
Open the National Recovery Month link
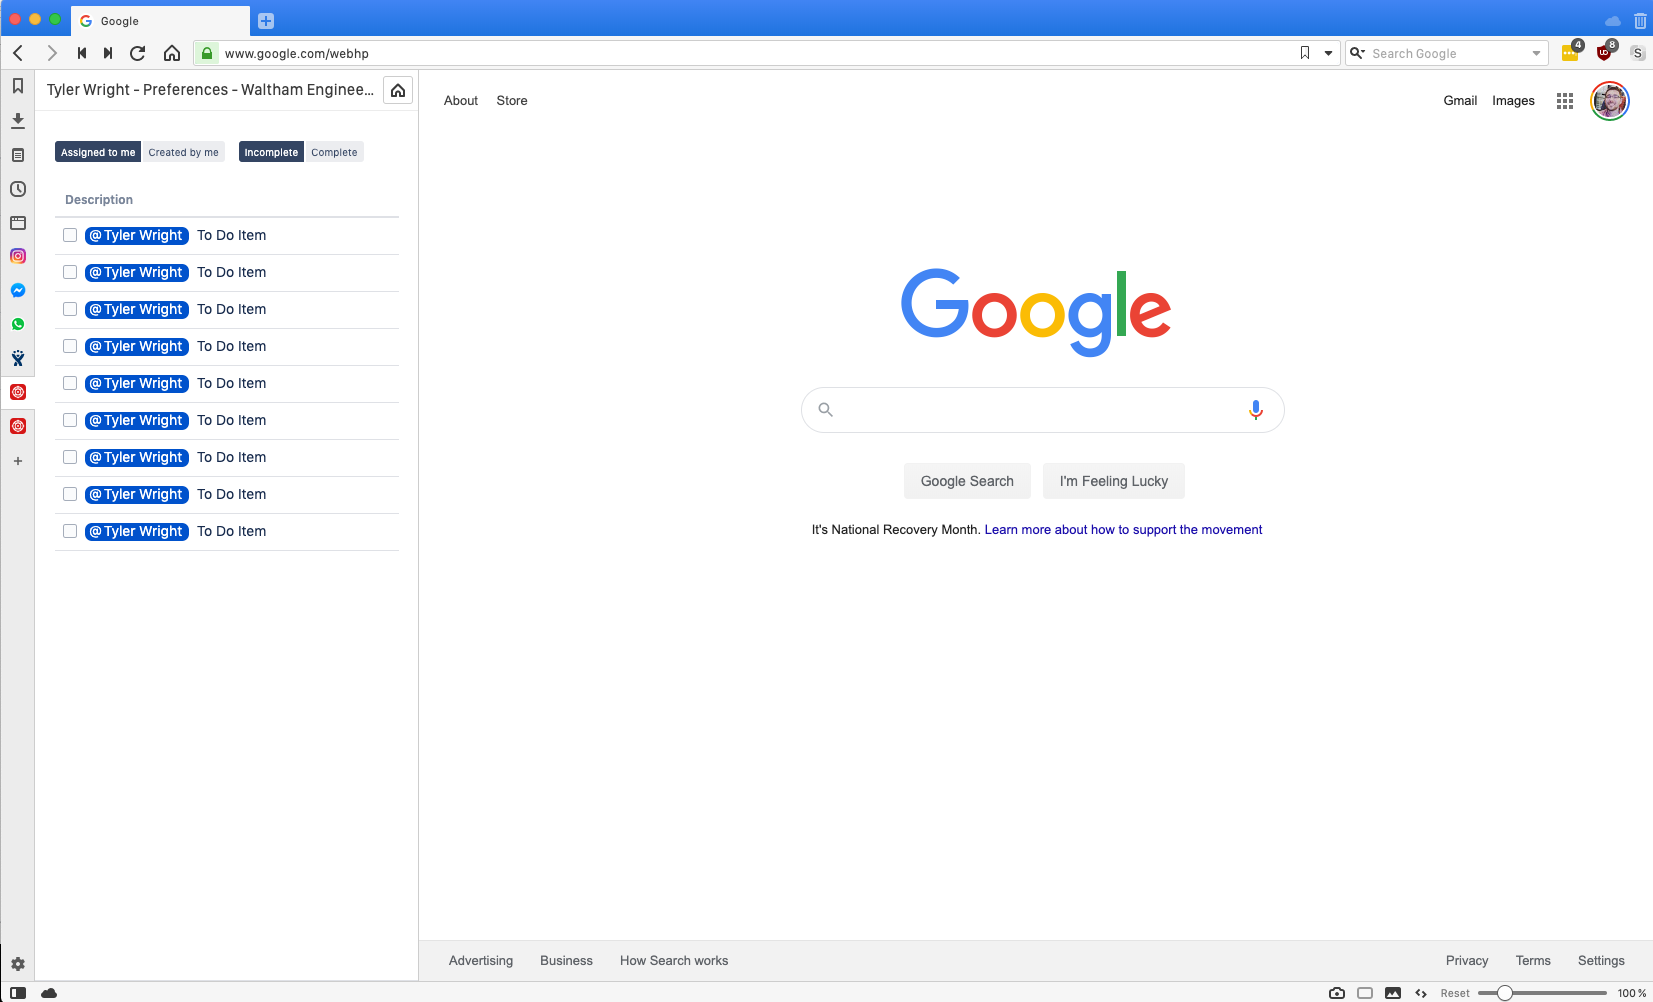click(x=1122, y=529)
